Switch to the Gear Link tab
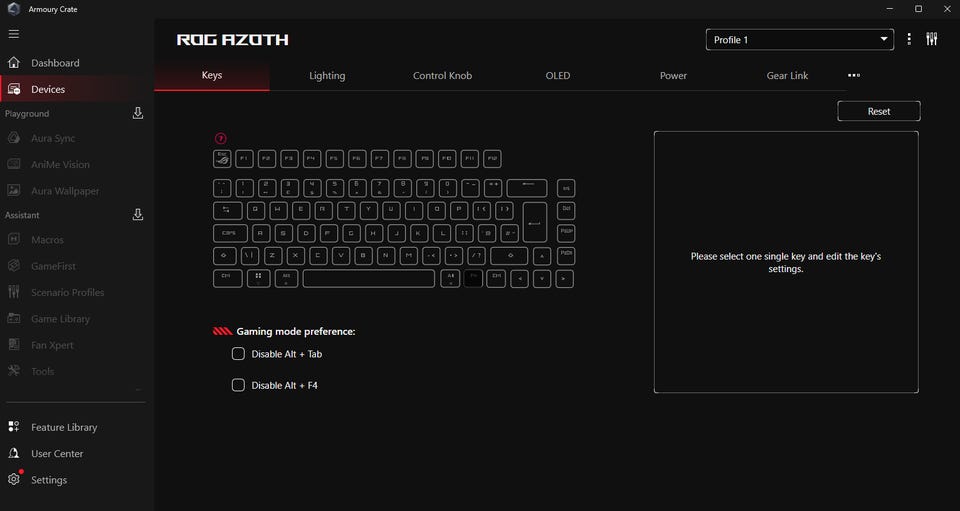This screenshot has height=511, width=960. pyautogui.click(x=787, y=75)
